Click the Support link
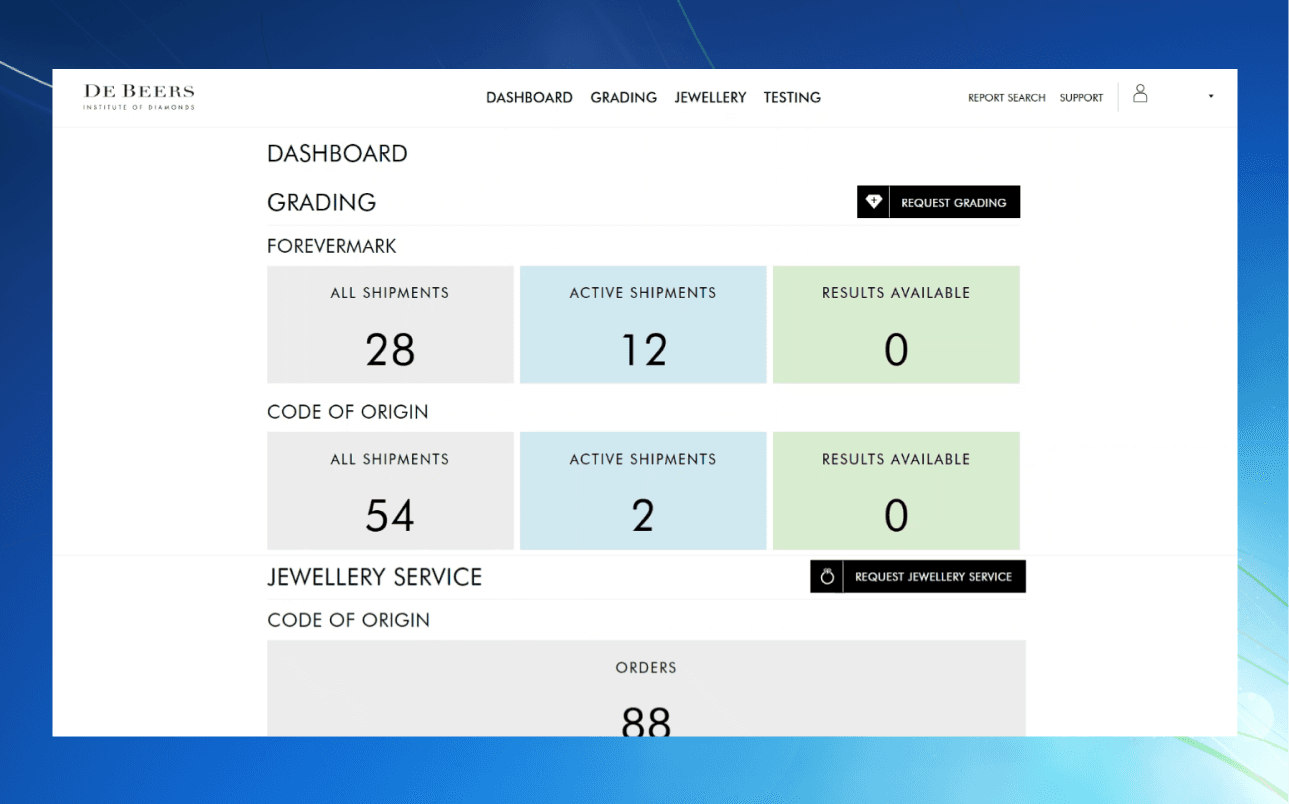1289x804 pixels. point(1081,98)
